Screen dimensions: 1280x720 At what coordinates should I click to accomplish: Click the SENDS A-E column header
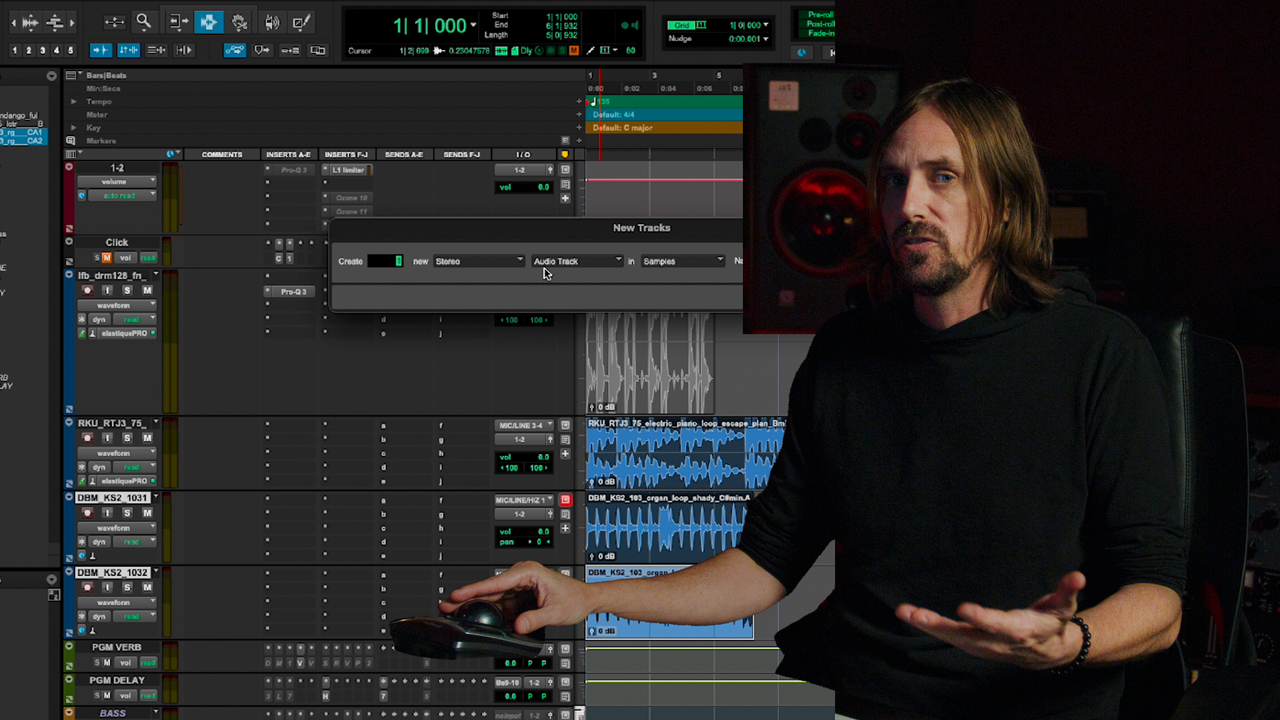click(x=404, y=154)
